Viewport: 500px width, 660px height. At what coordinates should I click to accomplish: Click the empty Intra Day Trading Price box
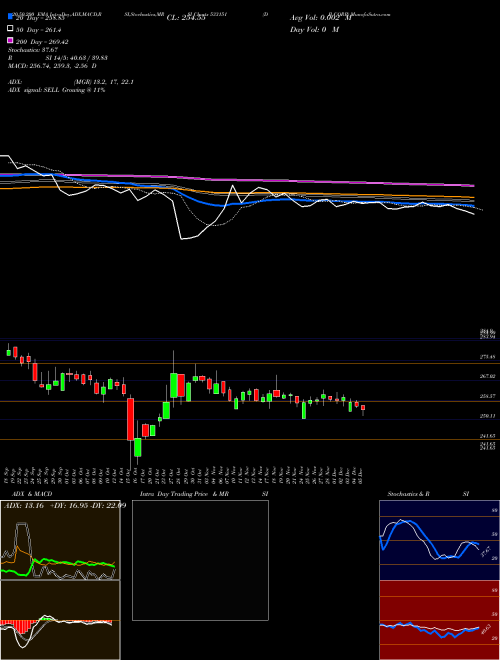(x=200, y=560)
